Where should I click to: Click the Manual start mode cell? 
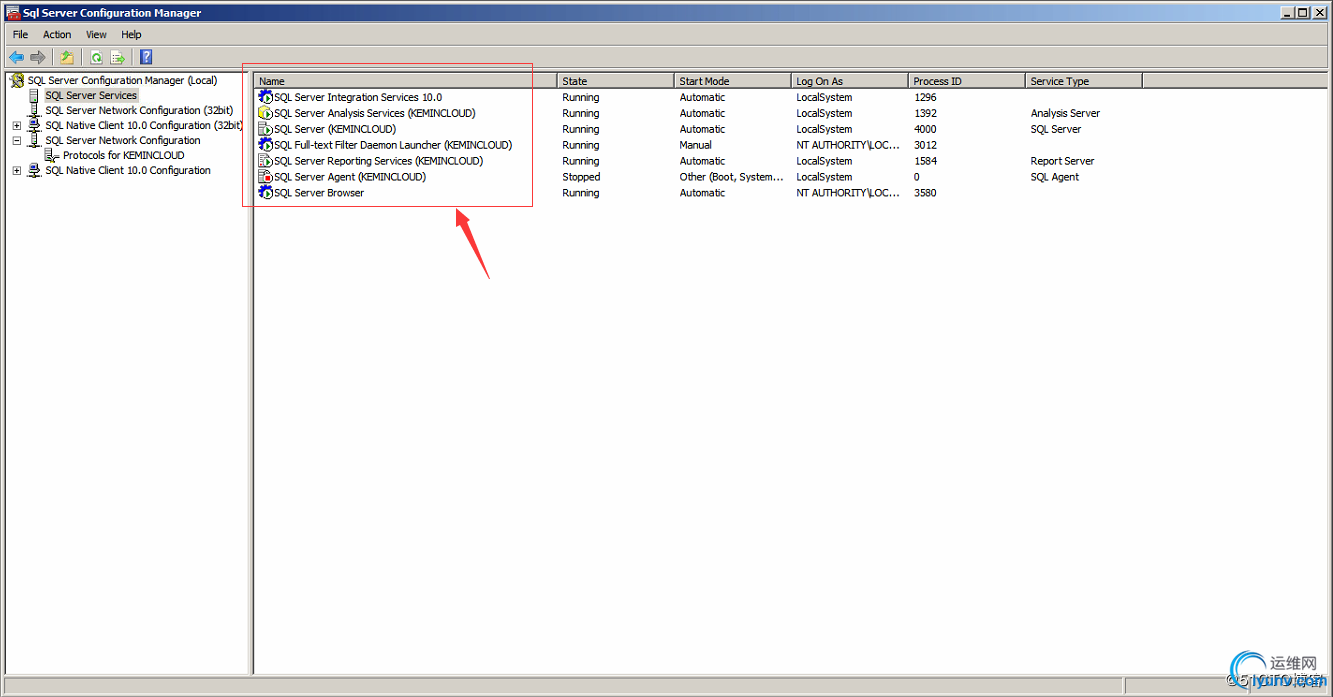click(x=696, y=145)
